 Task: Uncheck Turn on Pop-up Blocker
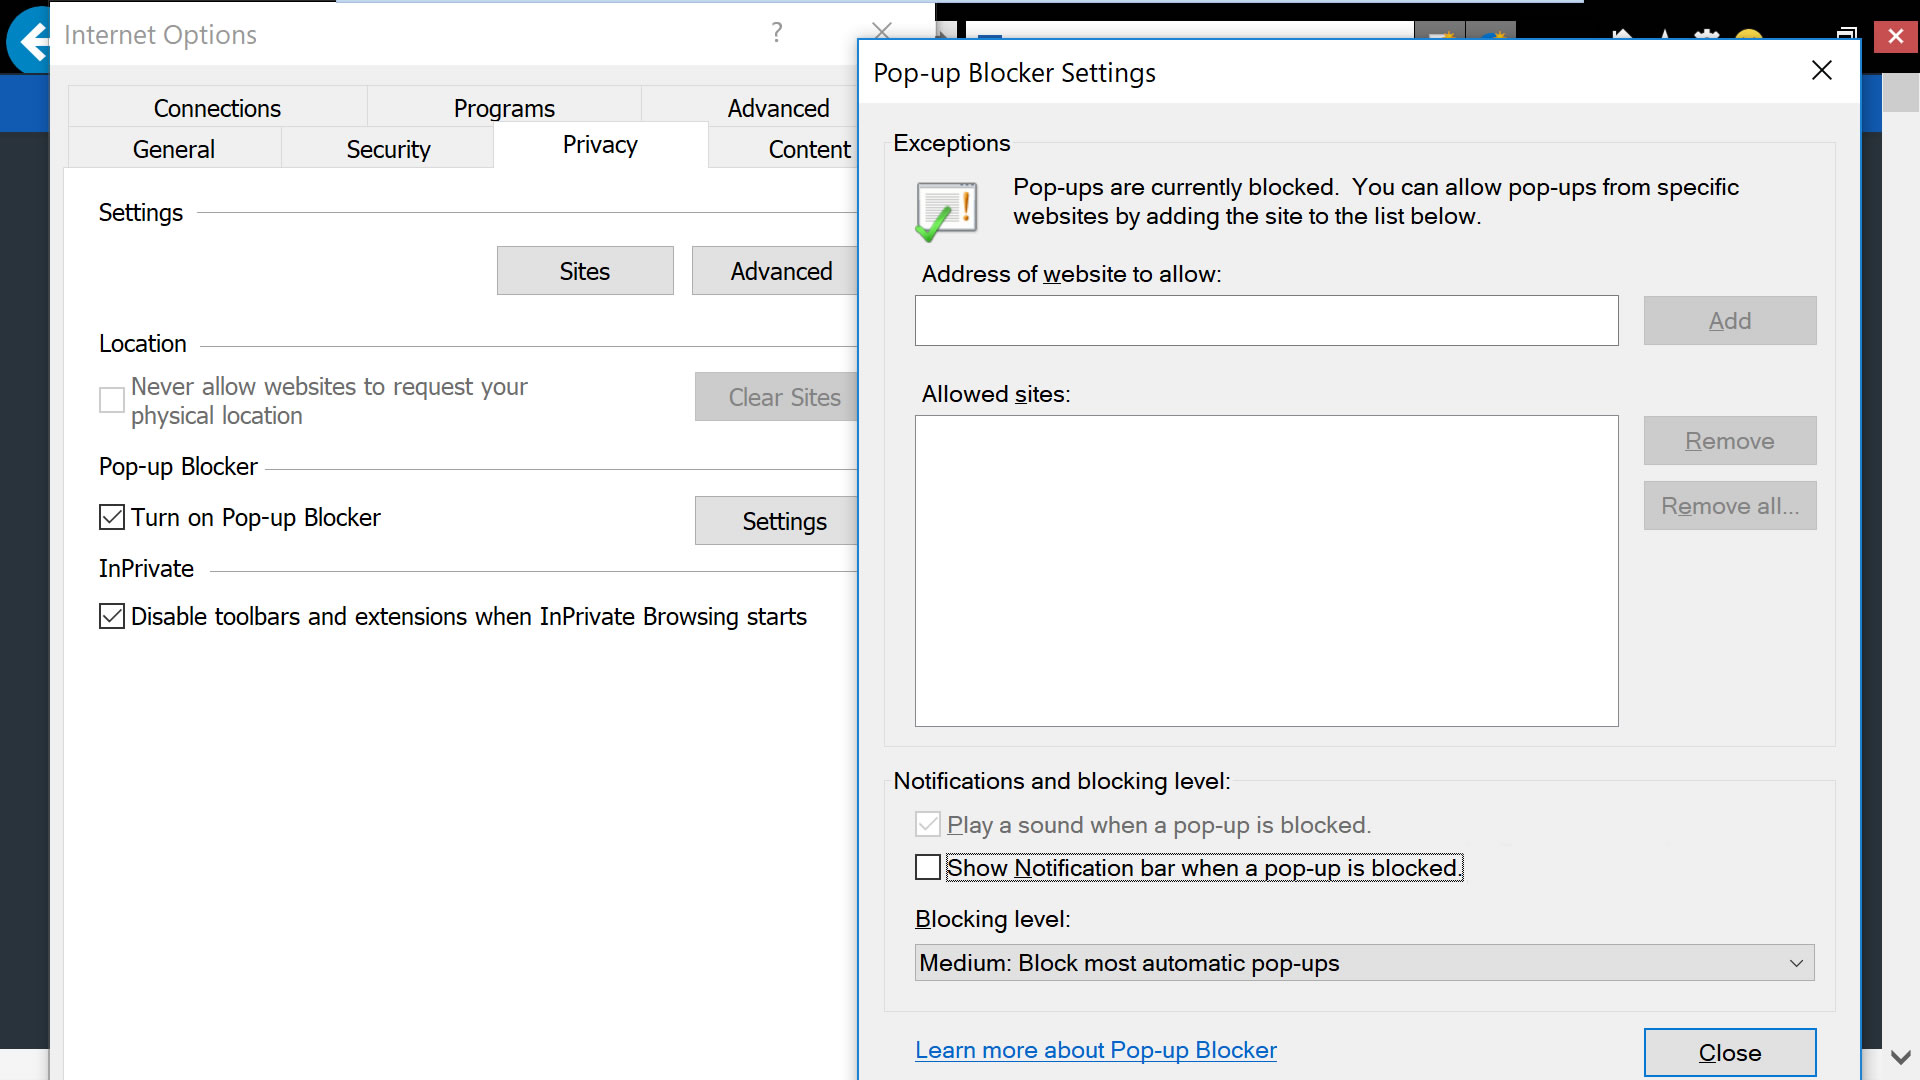pos(112,517)
